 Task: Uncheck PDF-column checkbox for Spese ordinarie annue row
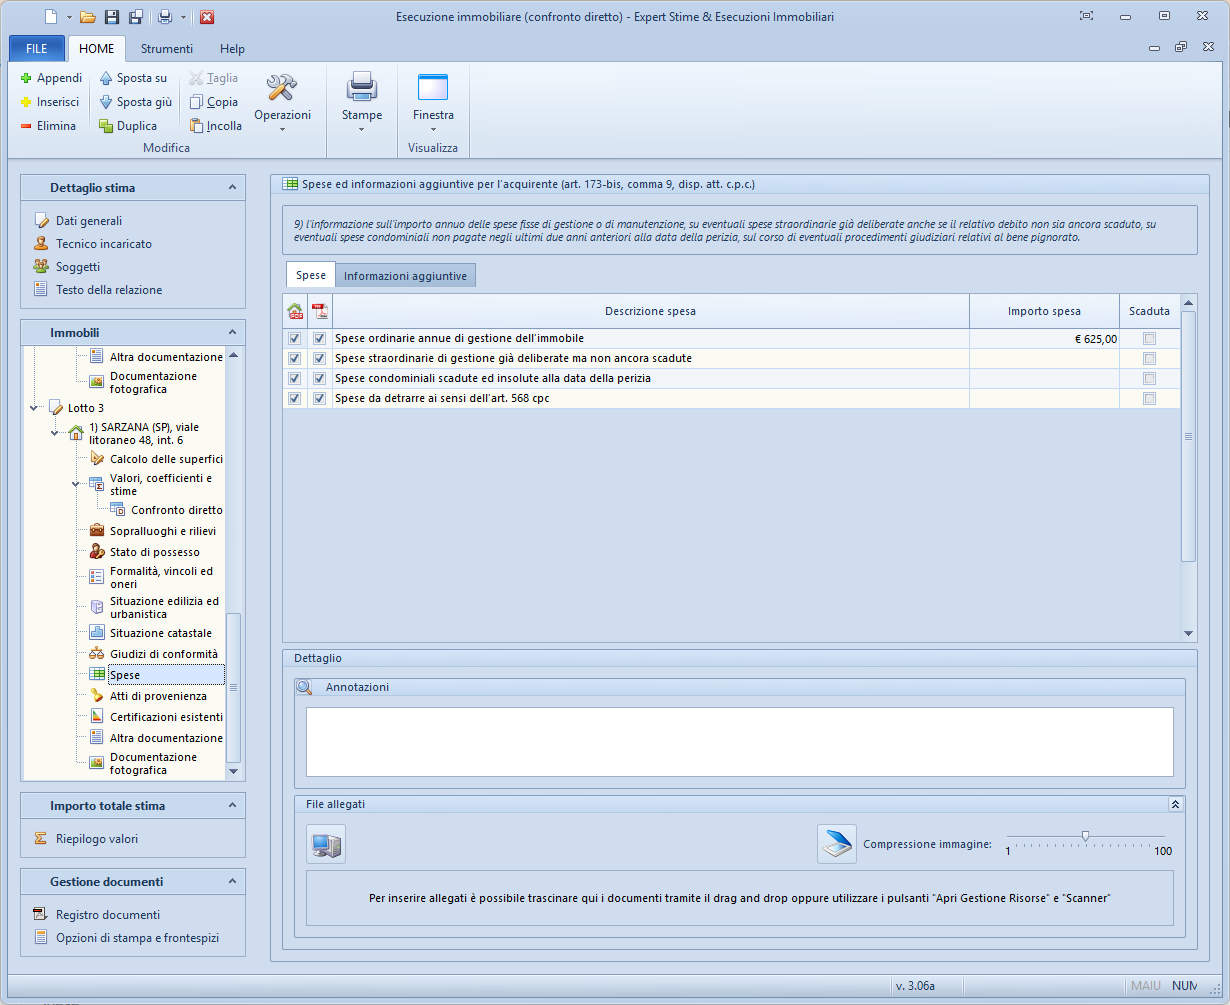[320, 339]
